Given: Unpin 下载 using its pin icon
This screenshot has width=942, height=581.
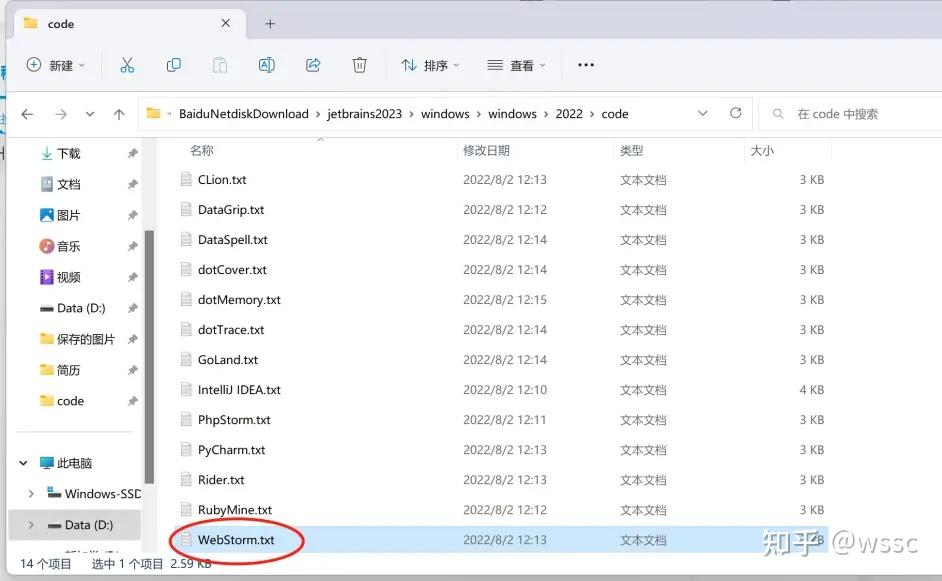Looking at the screenshot, I should [x=132, y=153].
